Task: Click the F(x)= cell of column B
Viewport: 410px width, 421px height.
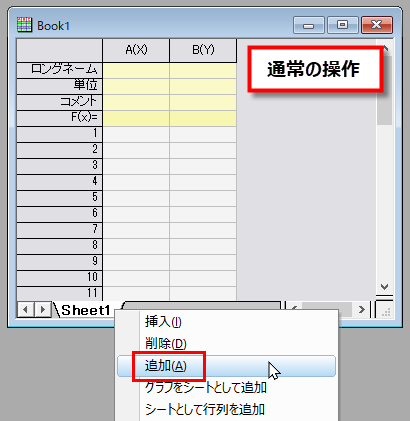Action: pyautogui.click(x=203, y=118)
